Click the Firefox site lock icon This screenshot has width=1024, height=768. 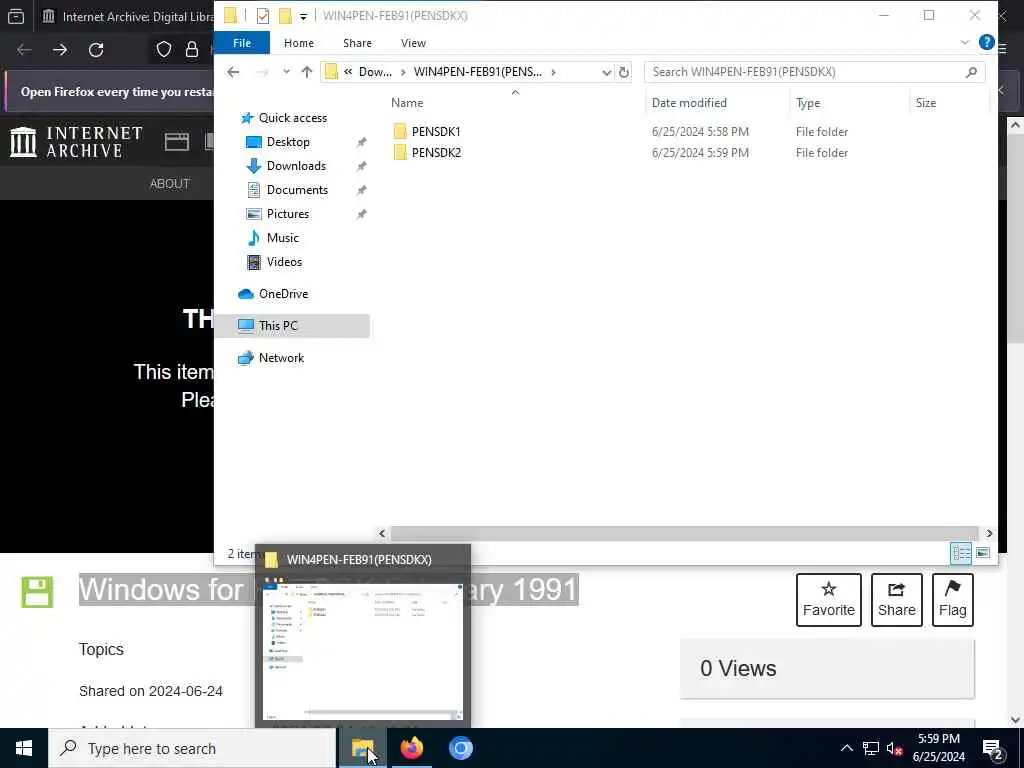coord(191,50)
